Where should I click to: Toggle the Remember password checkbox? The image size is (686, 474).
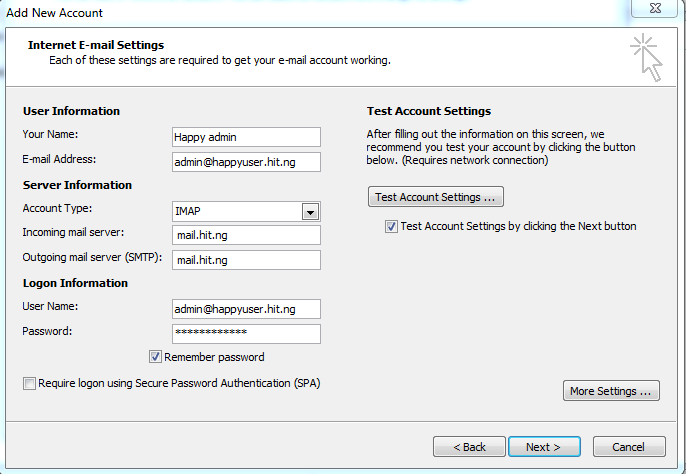(155, 357)
